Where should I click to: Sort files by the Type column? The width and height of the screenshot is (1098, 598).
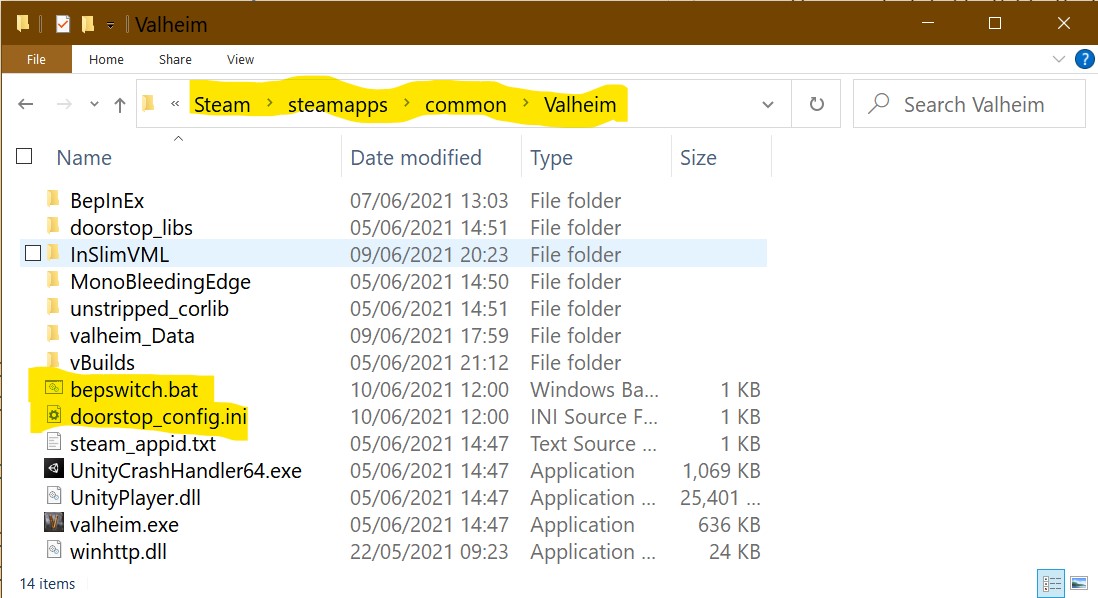click(551, 158)
